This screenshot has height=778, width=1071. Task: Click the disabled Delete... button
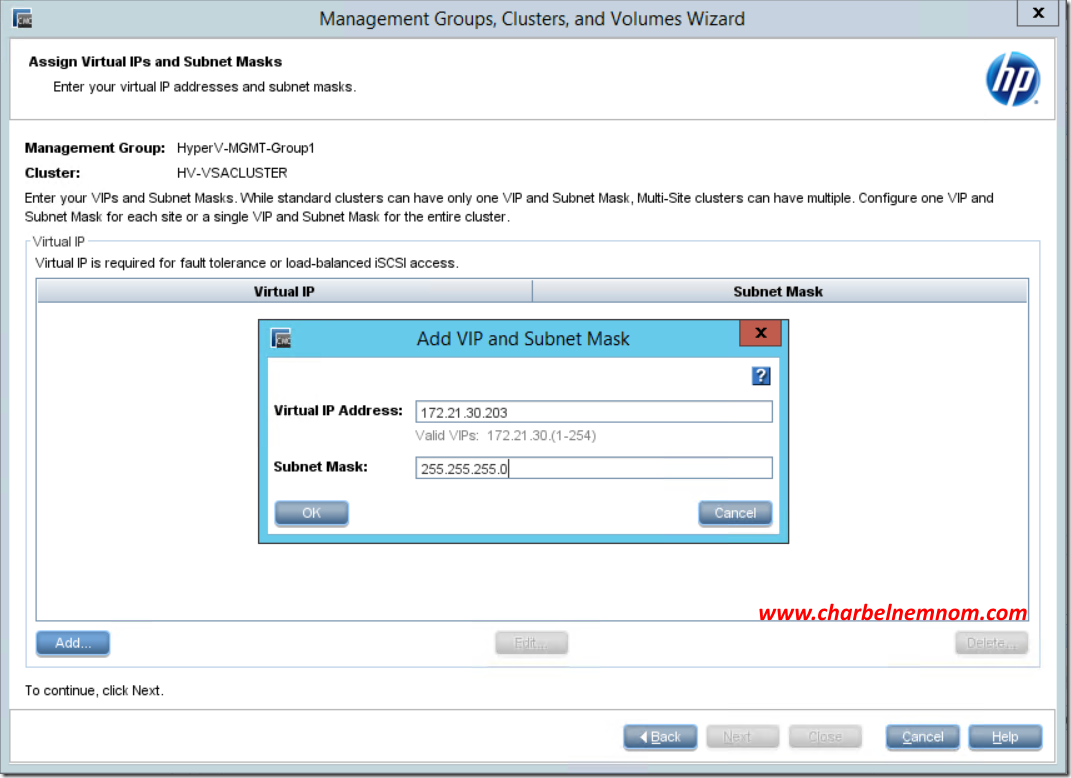pyautogui.click(x=991, y=643)
